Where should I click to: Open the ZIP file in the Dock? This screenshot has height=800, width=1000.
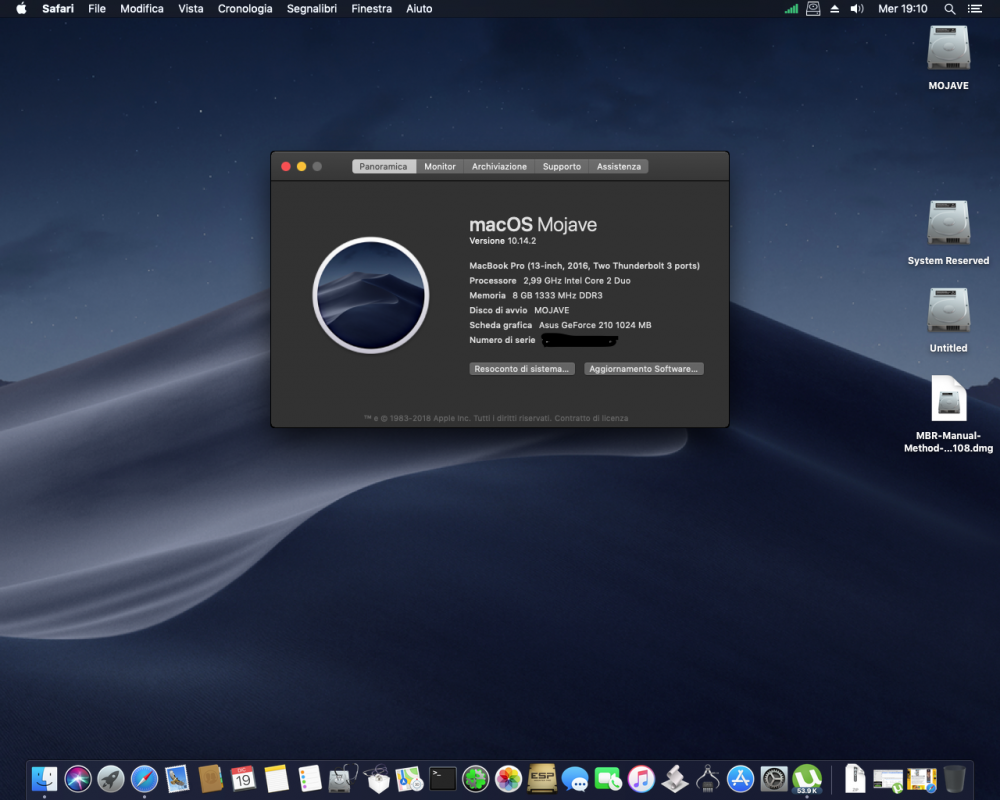pyautogui.click(x=855, y=778)
